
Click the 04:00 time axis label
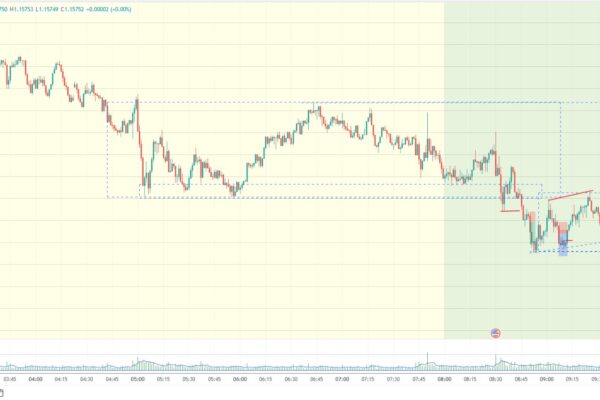click(36, 379)
